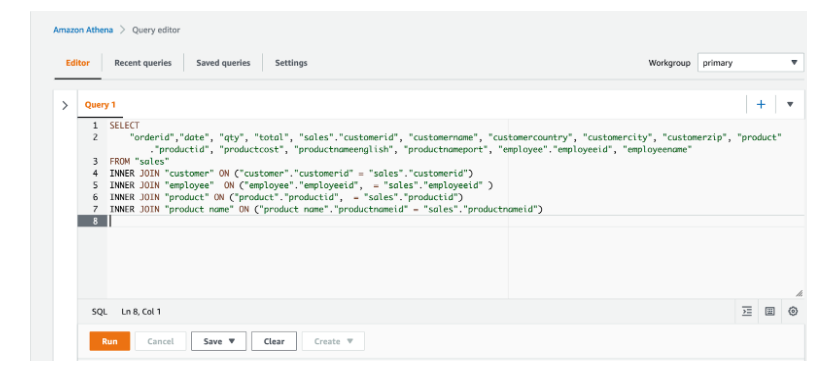Viewport: 836px width, 384px height.
Task: Open the Recent queries tab
Action: (143, 63)
